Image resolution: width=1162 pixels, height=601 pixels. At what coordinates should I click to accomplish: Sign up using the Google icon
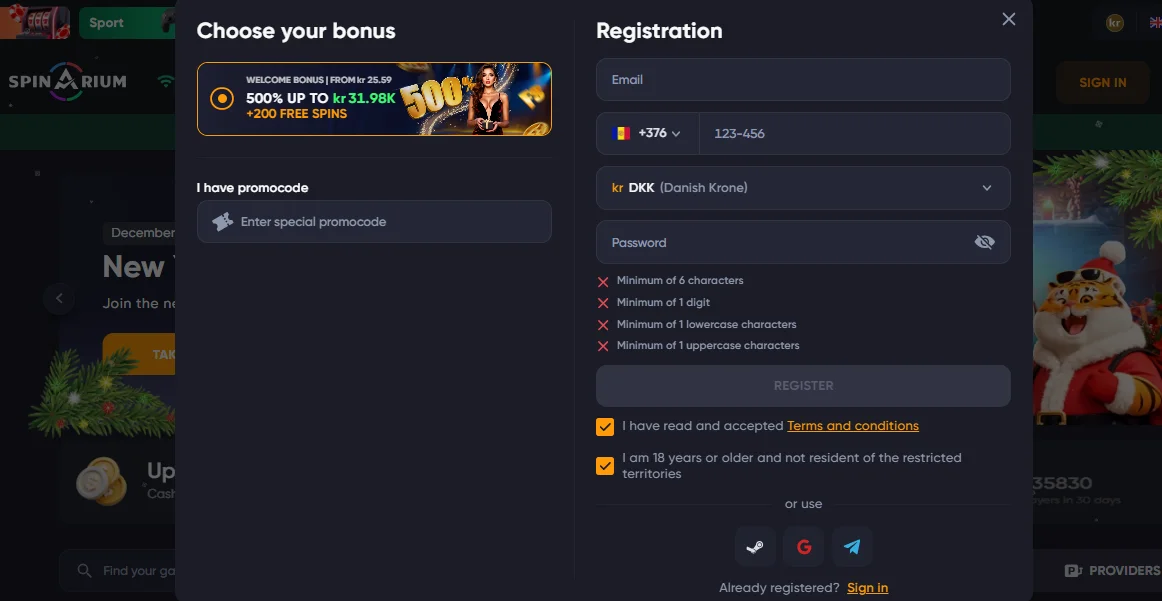coord(803,546)
